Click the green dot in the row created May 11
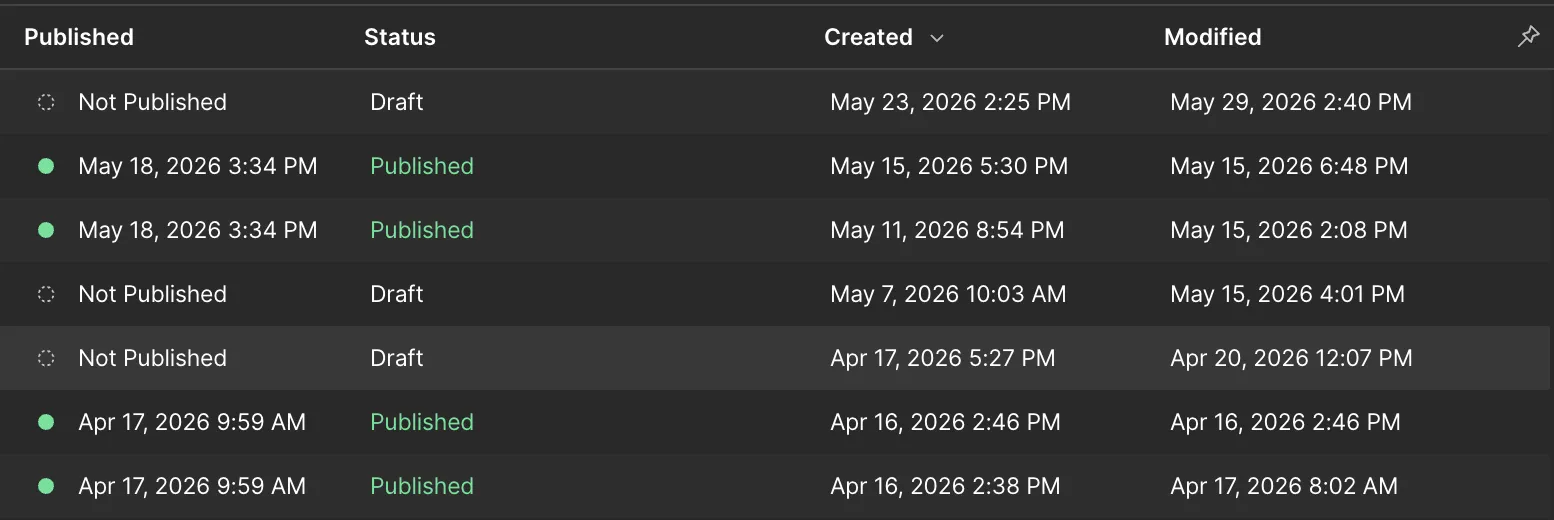The image size is (1554, 520). pyautogui.click(x=46, y=230)
